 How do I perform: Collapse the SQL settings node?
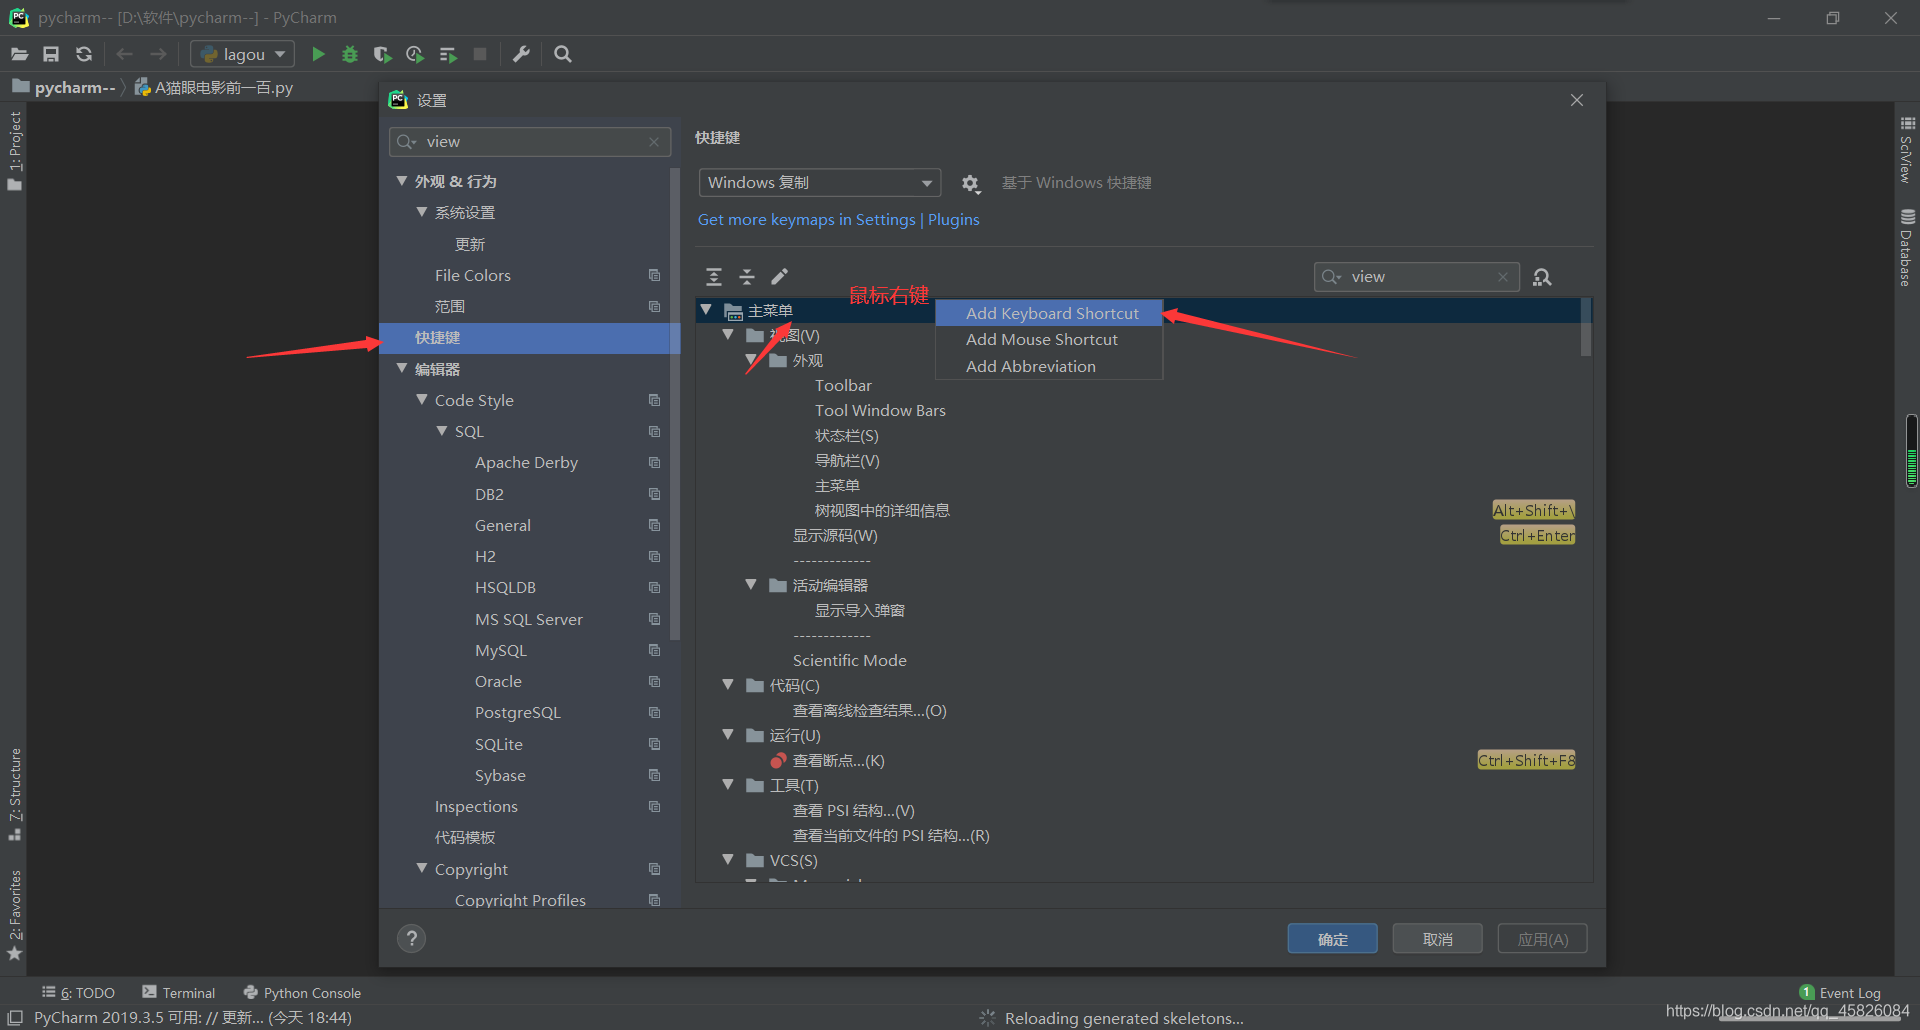(x=442, y=431)
